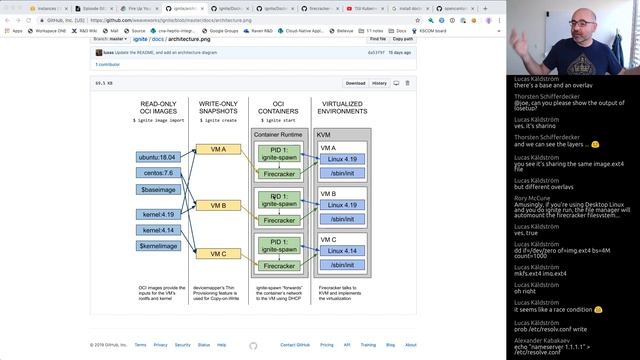Click the Training footer link
Viewport: 640px width, 360px height.
(x=368, y=345)
